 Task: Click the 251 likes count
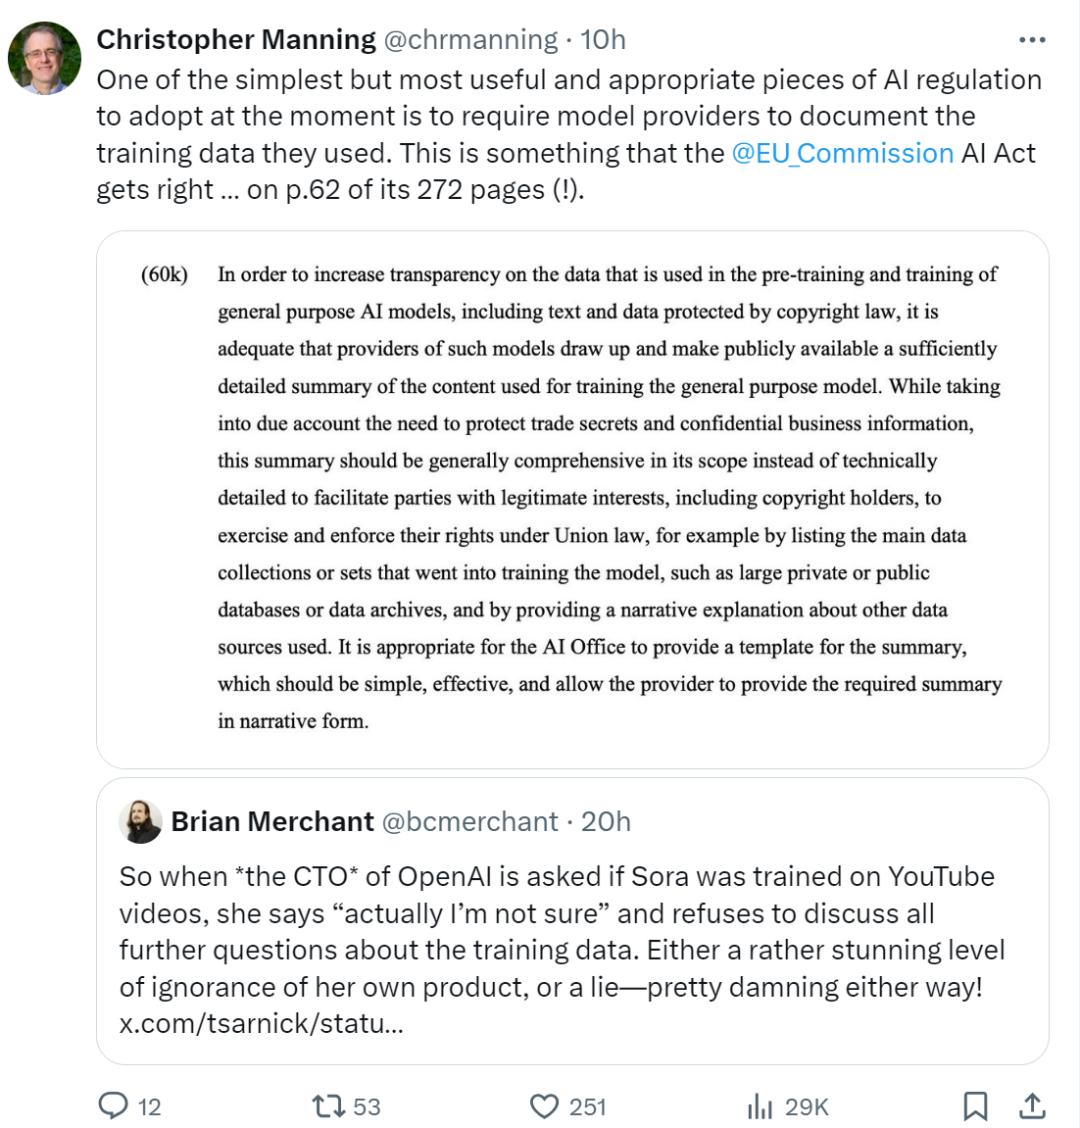[587, 1106]
